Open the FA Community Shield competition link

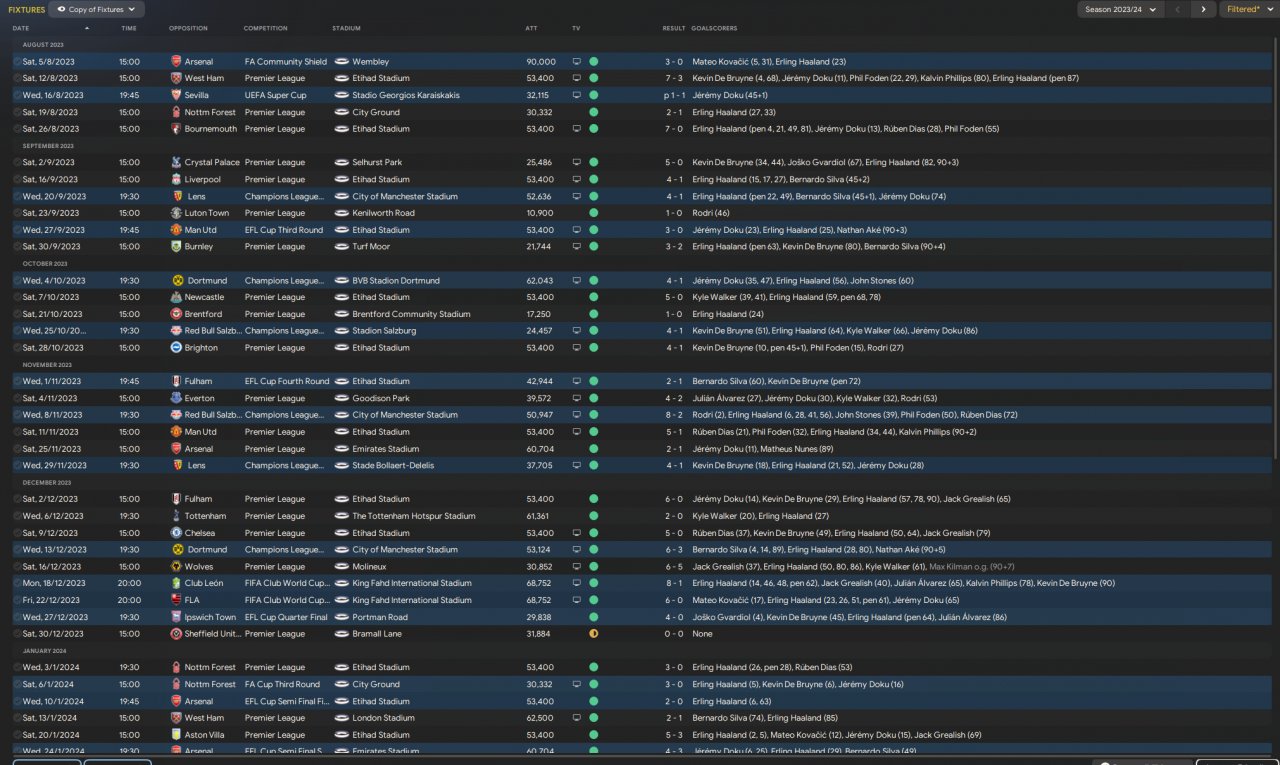click(x=286, y=62)
